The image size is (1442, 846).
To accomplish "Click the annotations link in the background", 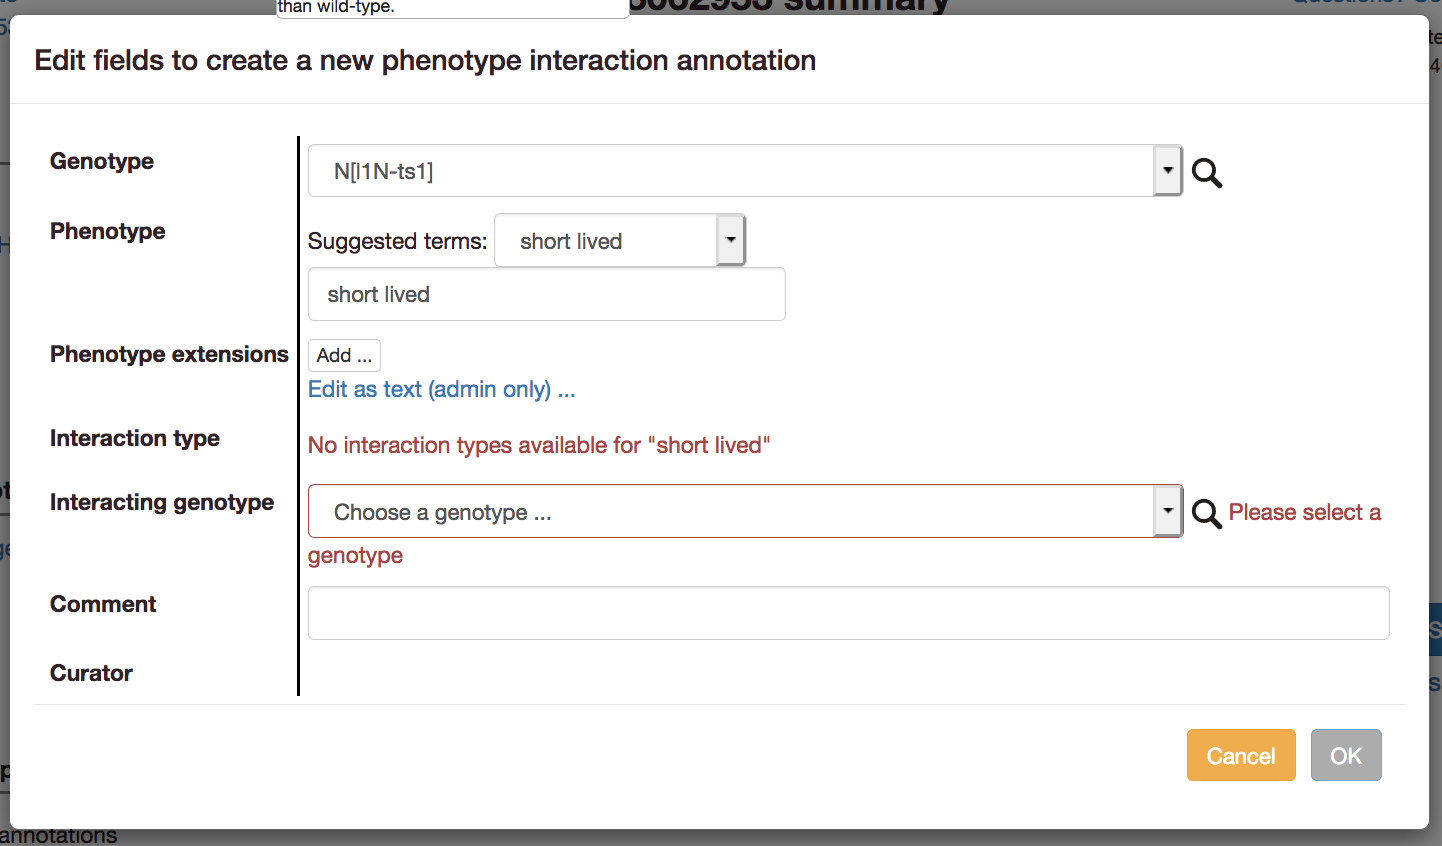I will click(x=58, y=833).
